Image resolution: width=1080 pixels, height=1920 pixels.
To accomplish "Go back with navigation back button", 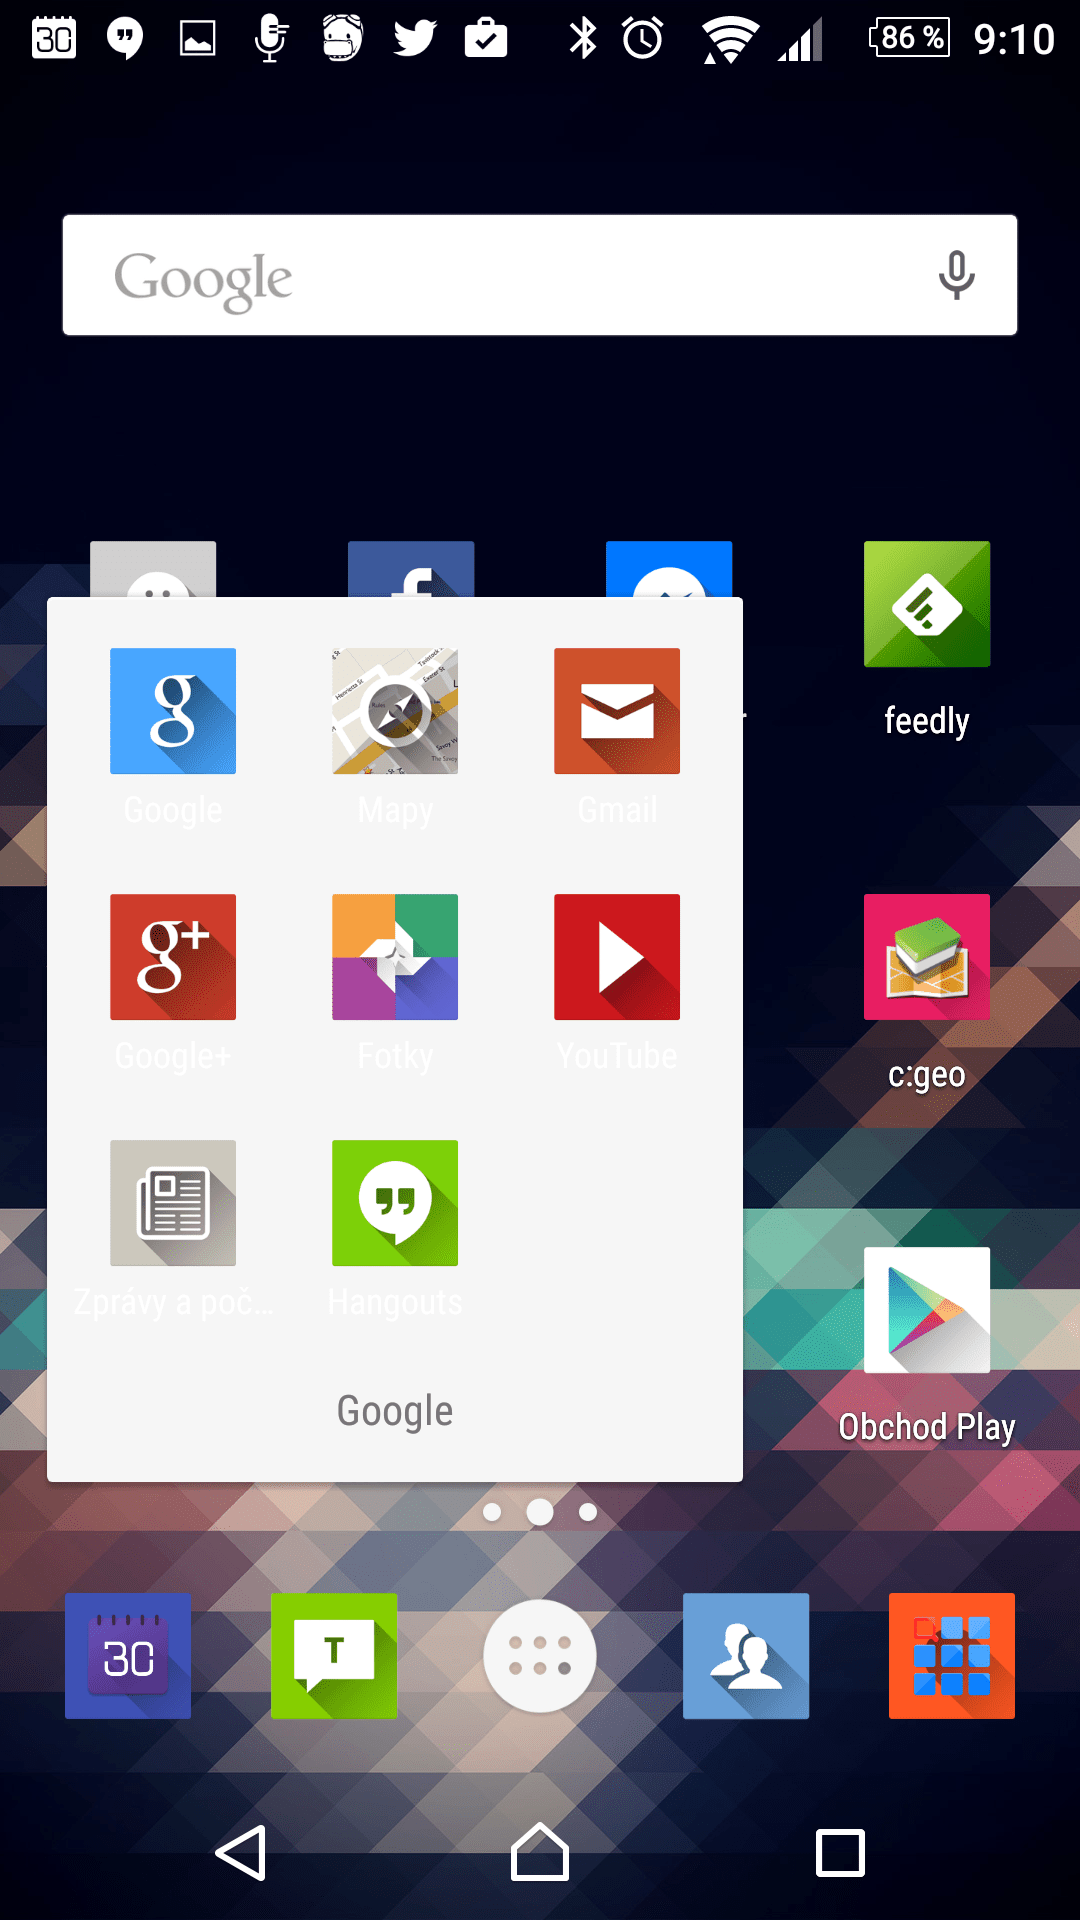I will click(x=241, y=1853).
